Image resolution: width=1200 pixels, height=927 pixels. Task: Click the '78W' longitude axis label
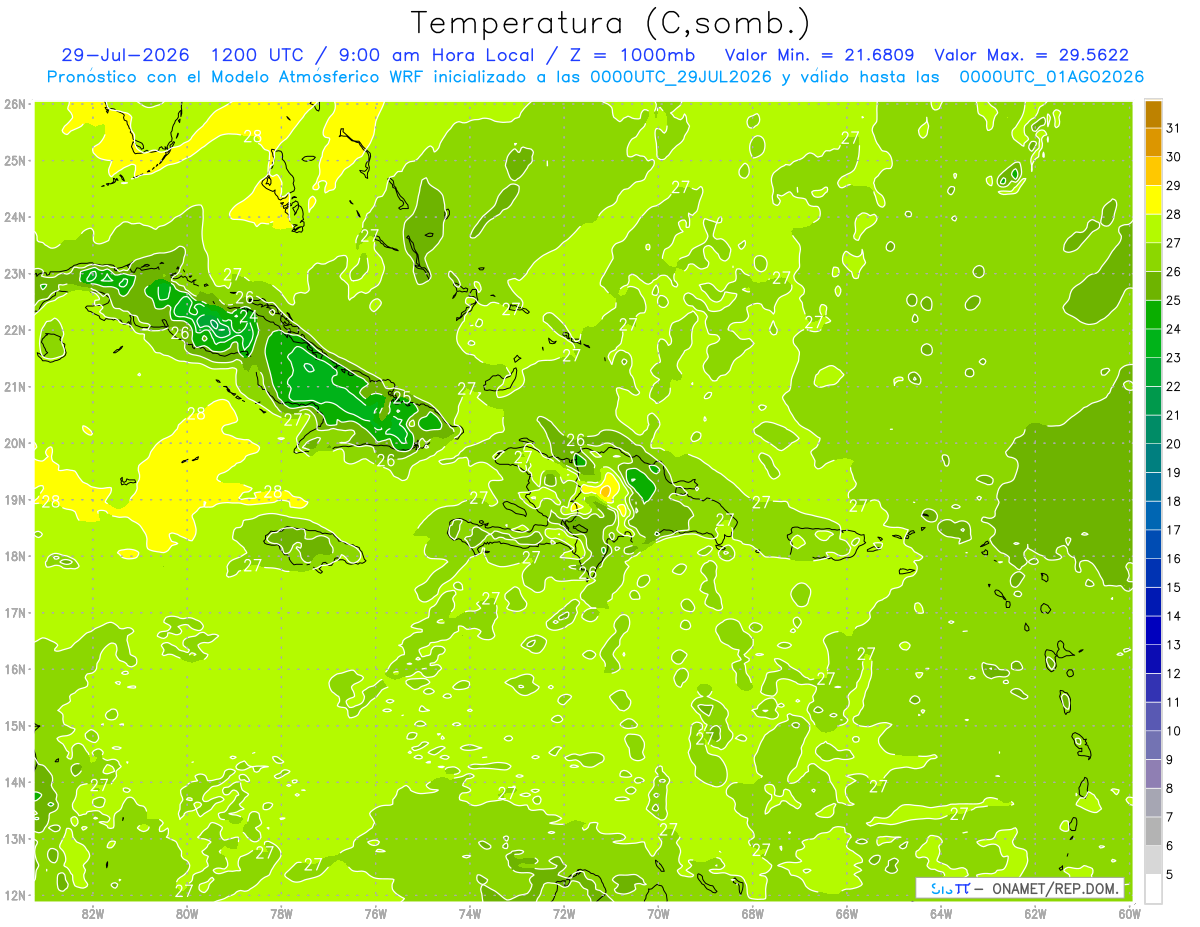coord(281,913)
